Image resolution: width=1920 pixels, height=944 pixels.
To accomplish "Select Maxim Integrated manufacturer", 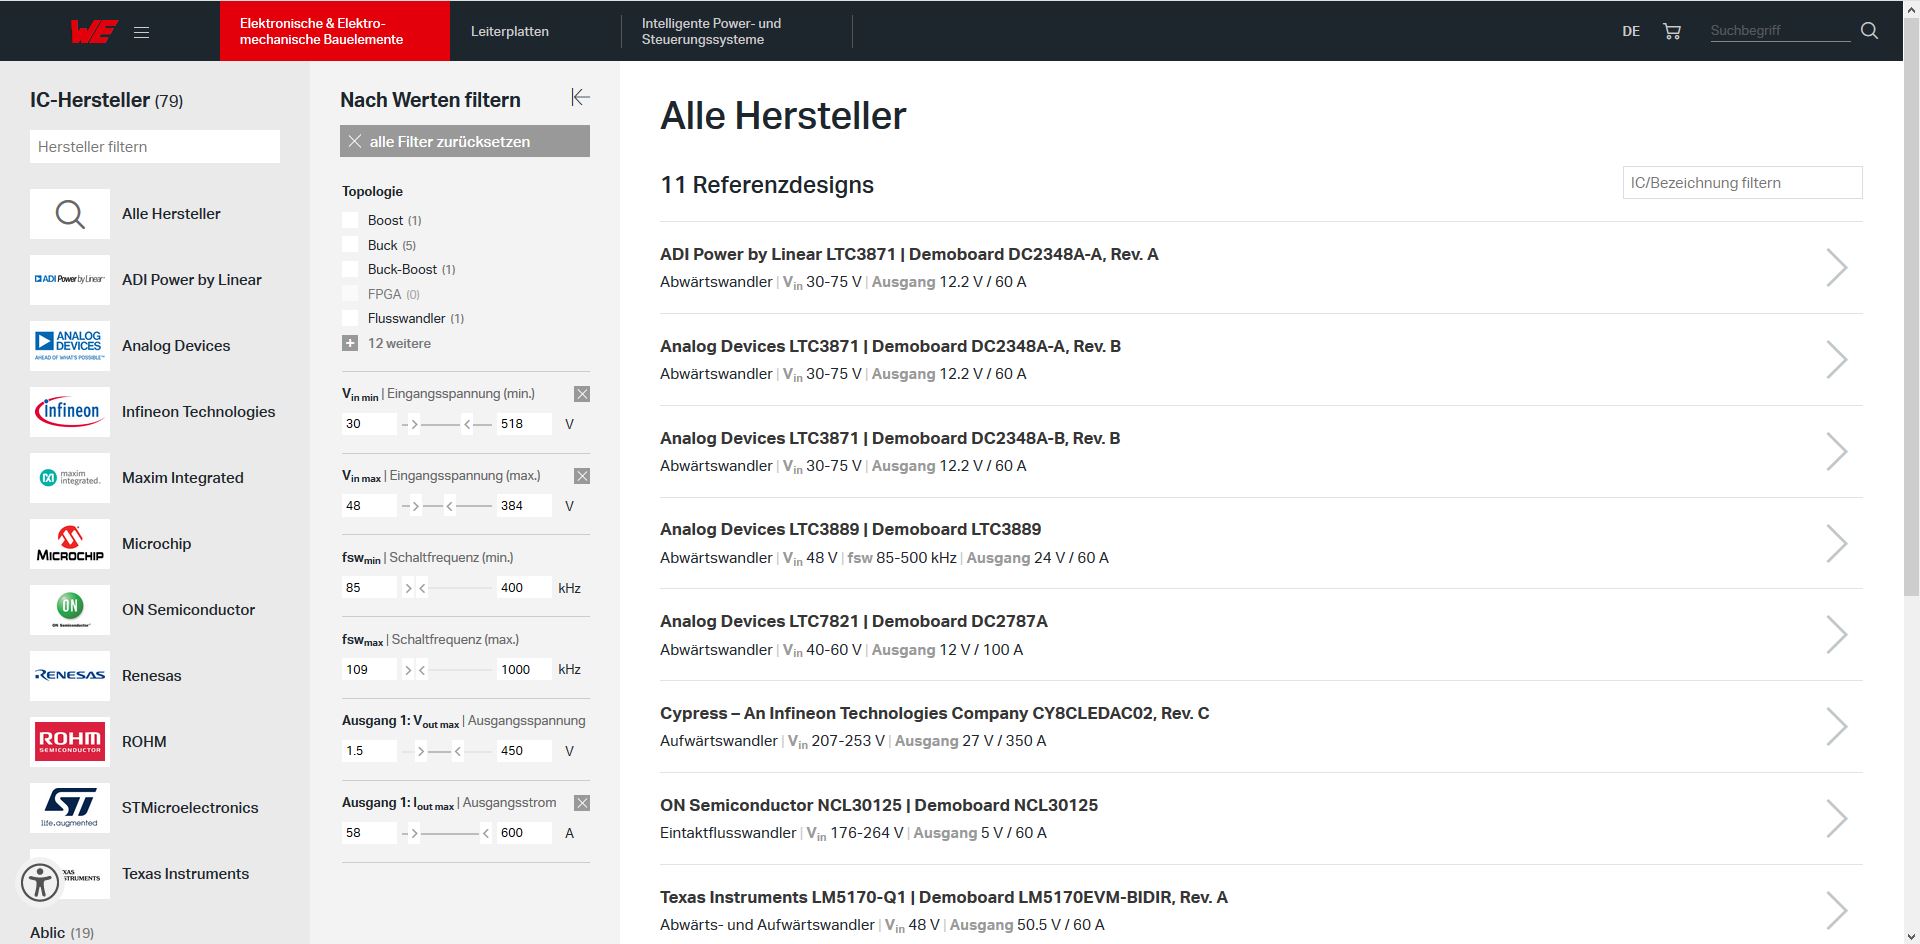I will (x=182, y=478).
